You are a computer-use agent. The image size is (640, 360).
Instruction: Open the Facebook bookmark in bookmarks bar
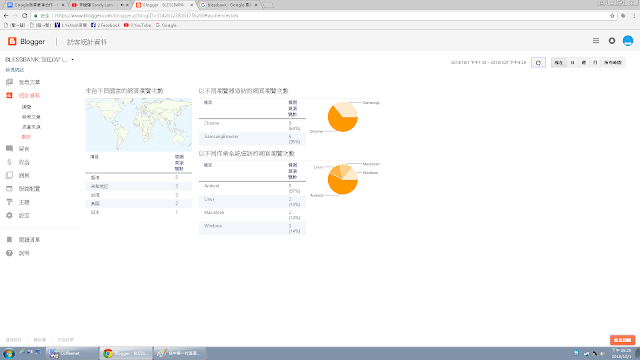(x=105, y=25)
